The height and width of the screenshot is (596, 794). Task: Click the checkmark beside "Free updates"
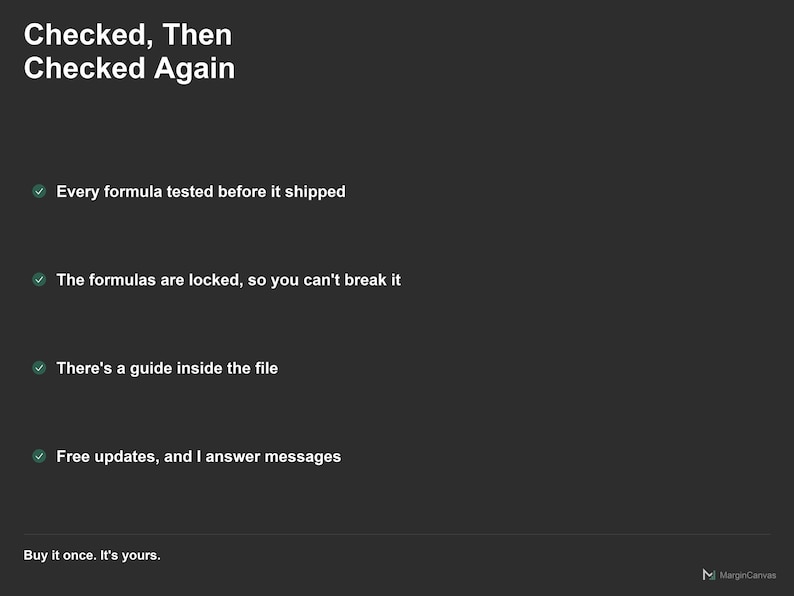(x=39, y=456)
